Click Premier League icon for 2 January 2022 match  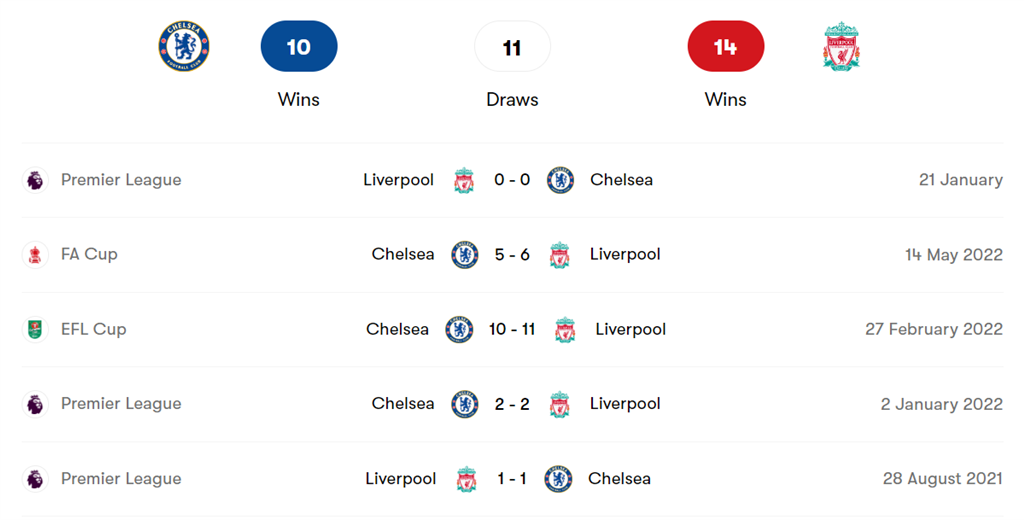(35, 404)
